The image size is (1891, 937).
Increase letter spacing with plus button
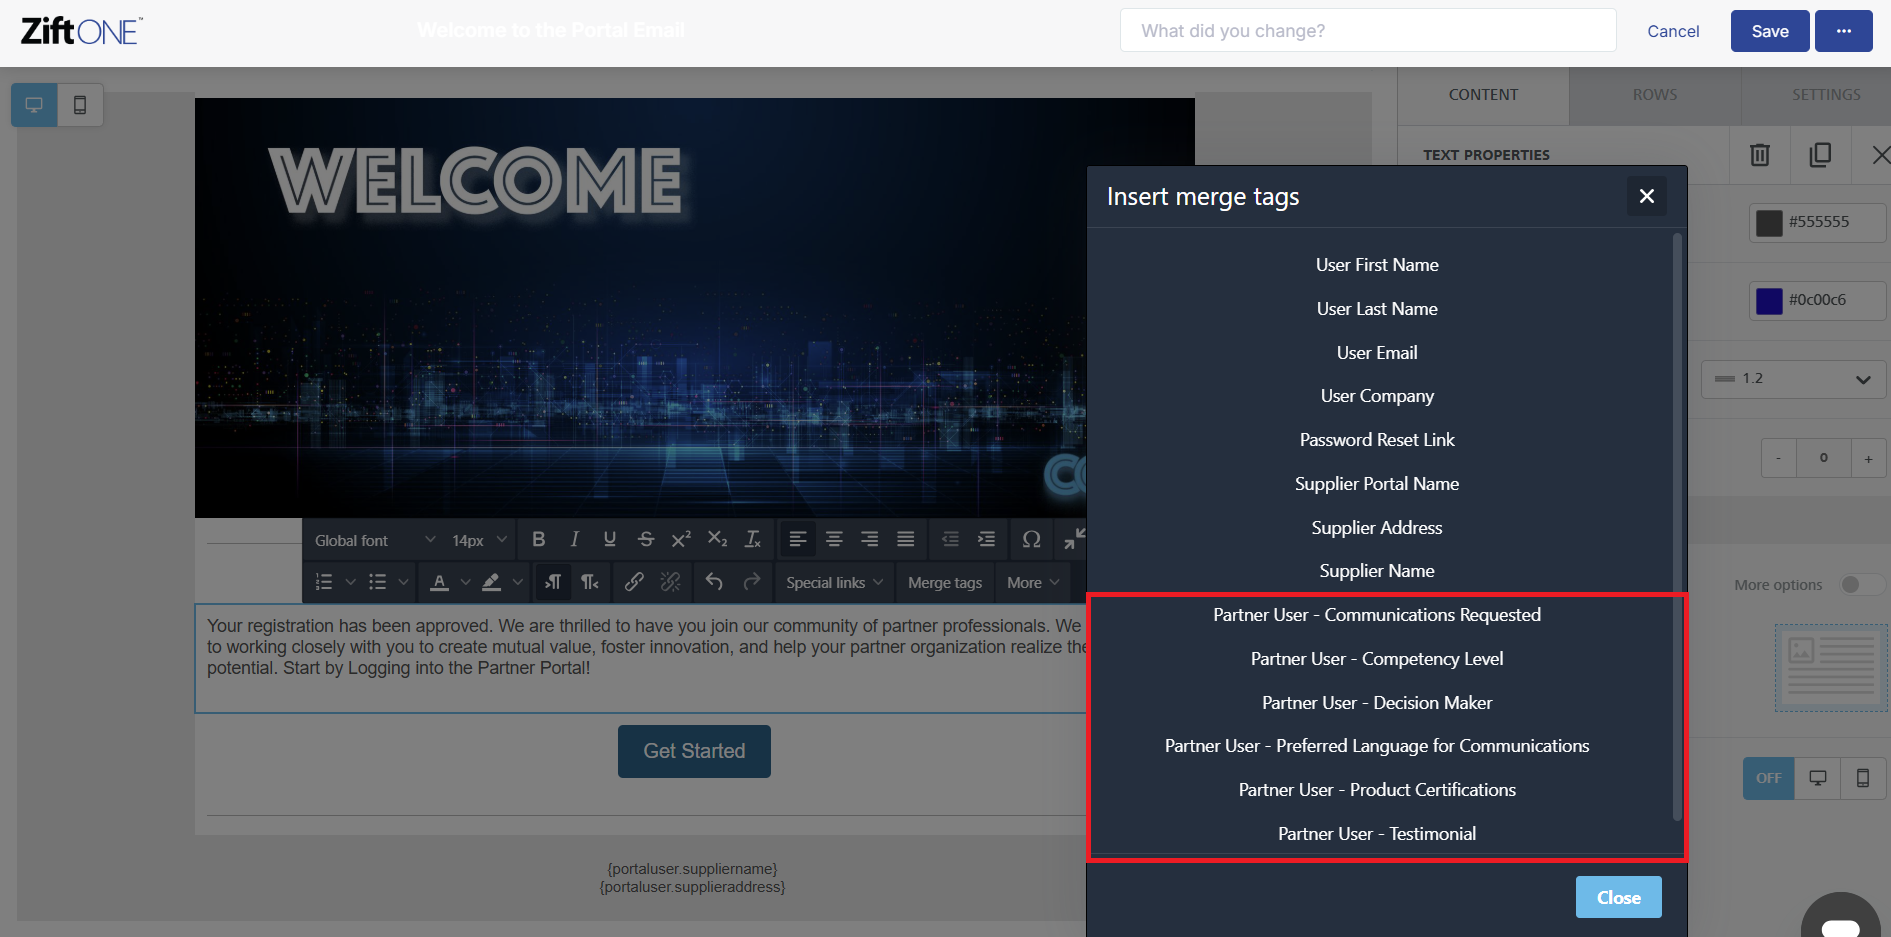pyautogui.click(x=1868, y=458)
